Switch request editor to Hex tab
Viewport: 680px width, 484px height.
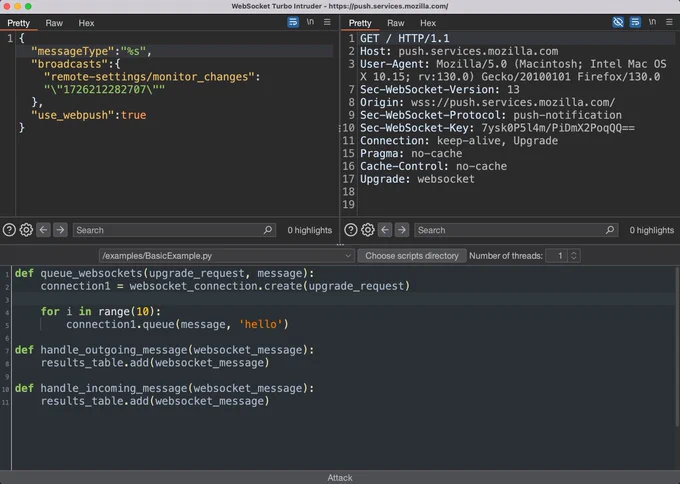428,23
